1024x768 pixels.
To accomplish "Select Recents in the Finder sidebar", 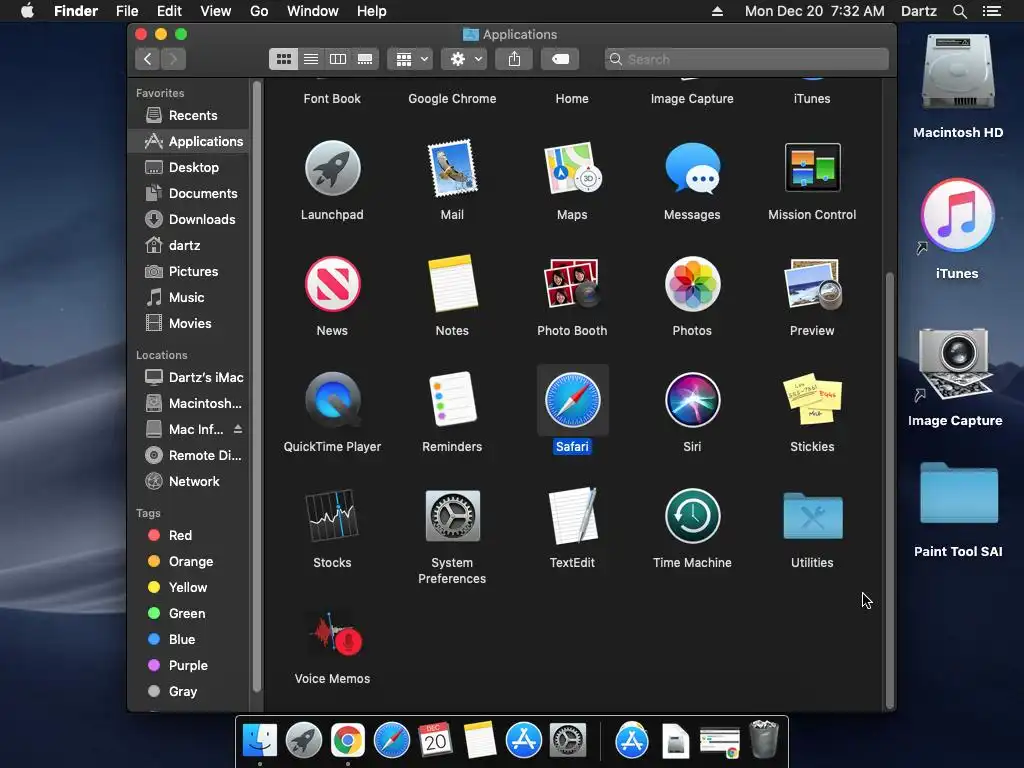I will tap(189, 116).
